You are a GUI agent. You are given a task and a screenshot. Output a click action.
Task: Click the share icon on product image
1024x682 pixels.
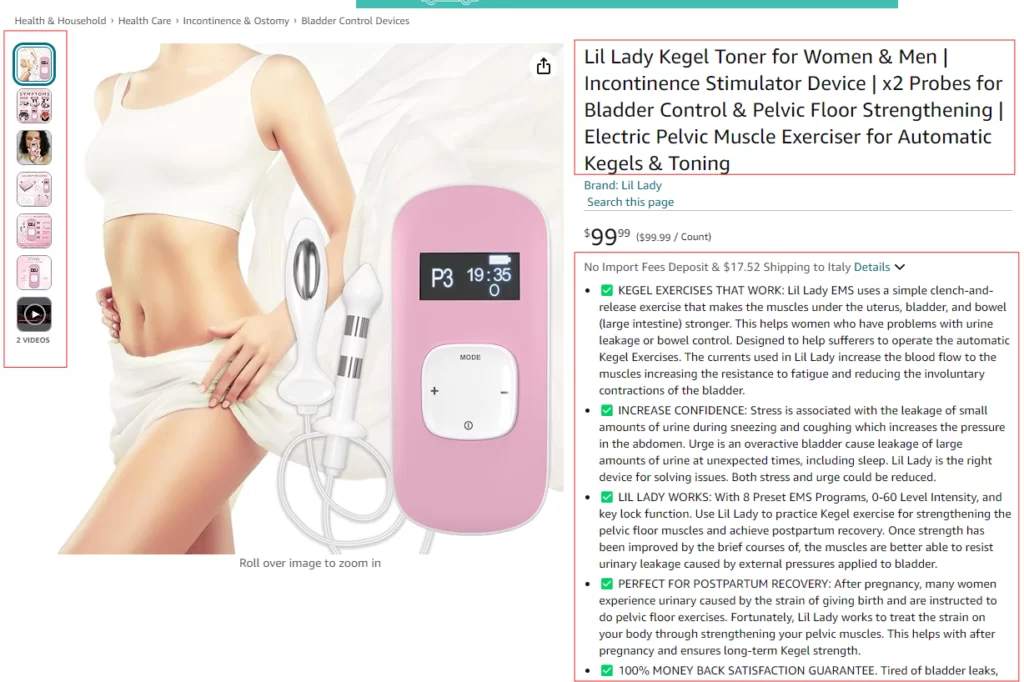(x=543, y=66)
